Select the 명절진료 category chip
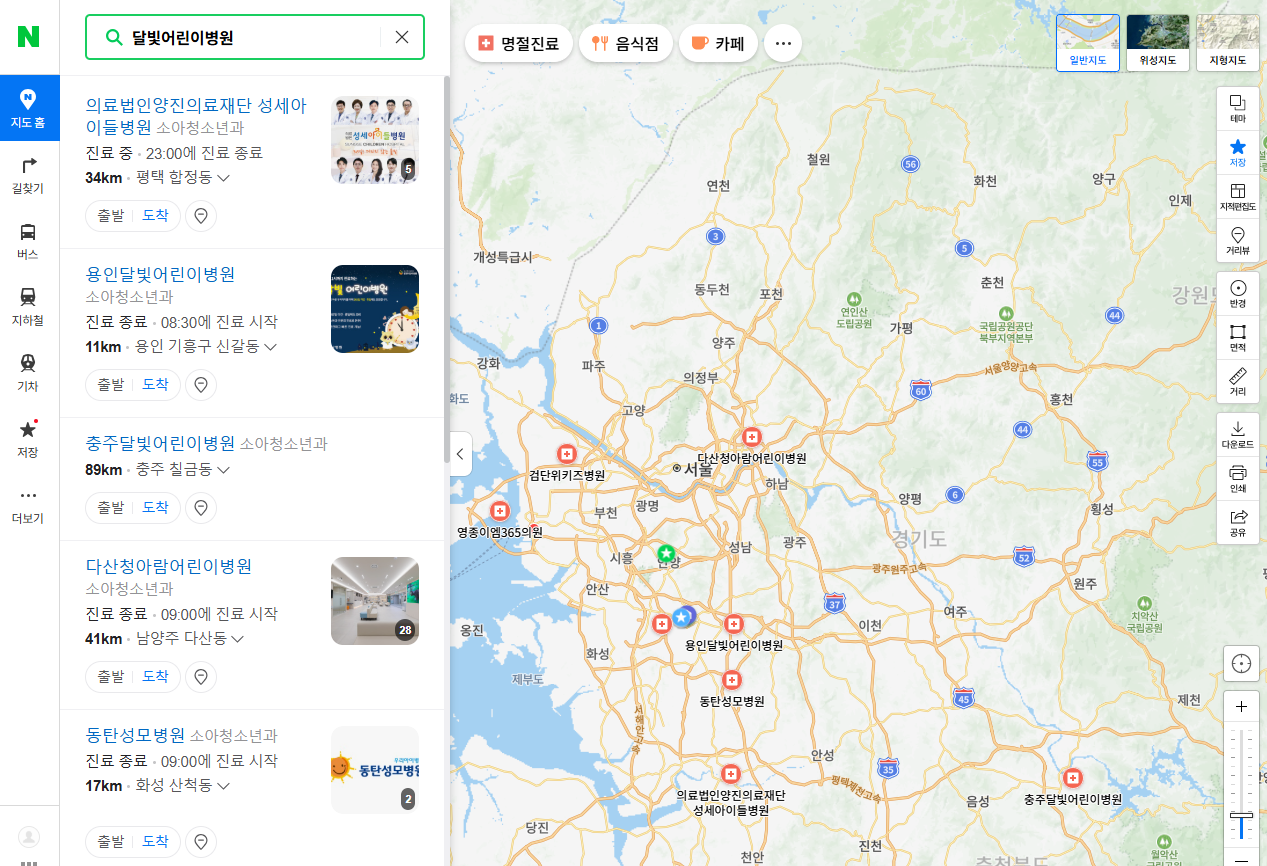 coord(519,43)
